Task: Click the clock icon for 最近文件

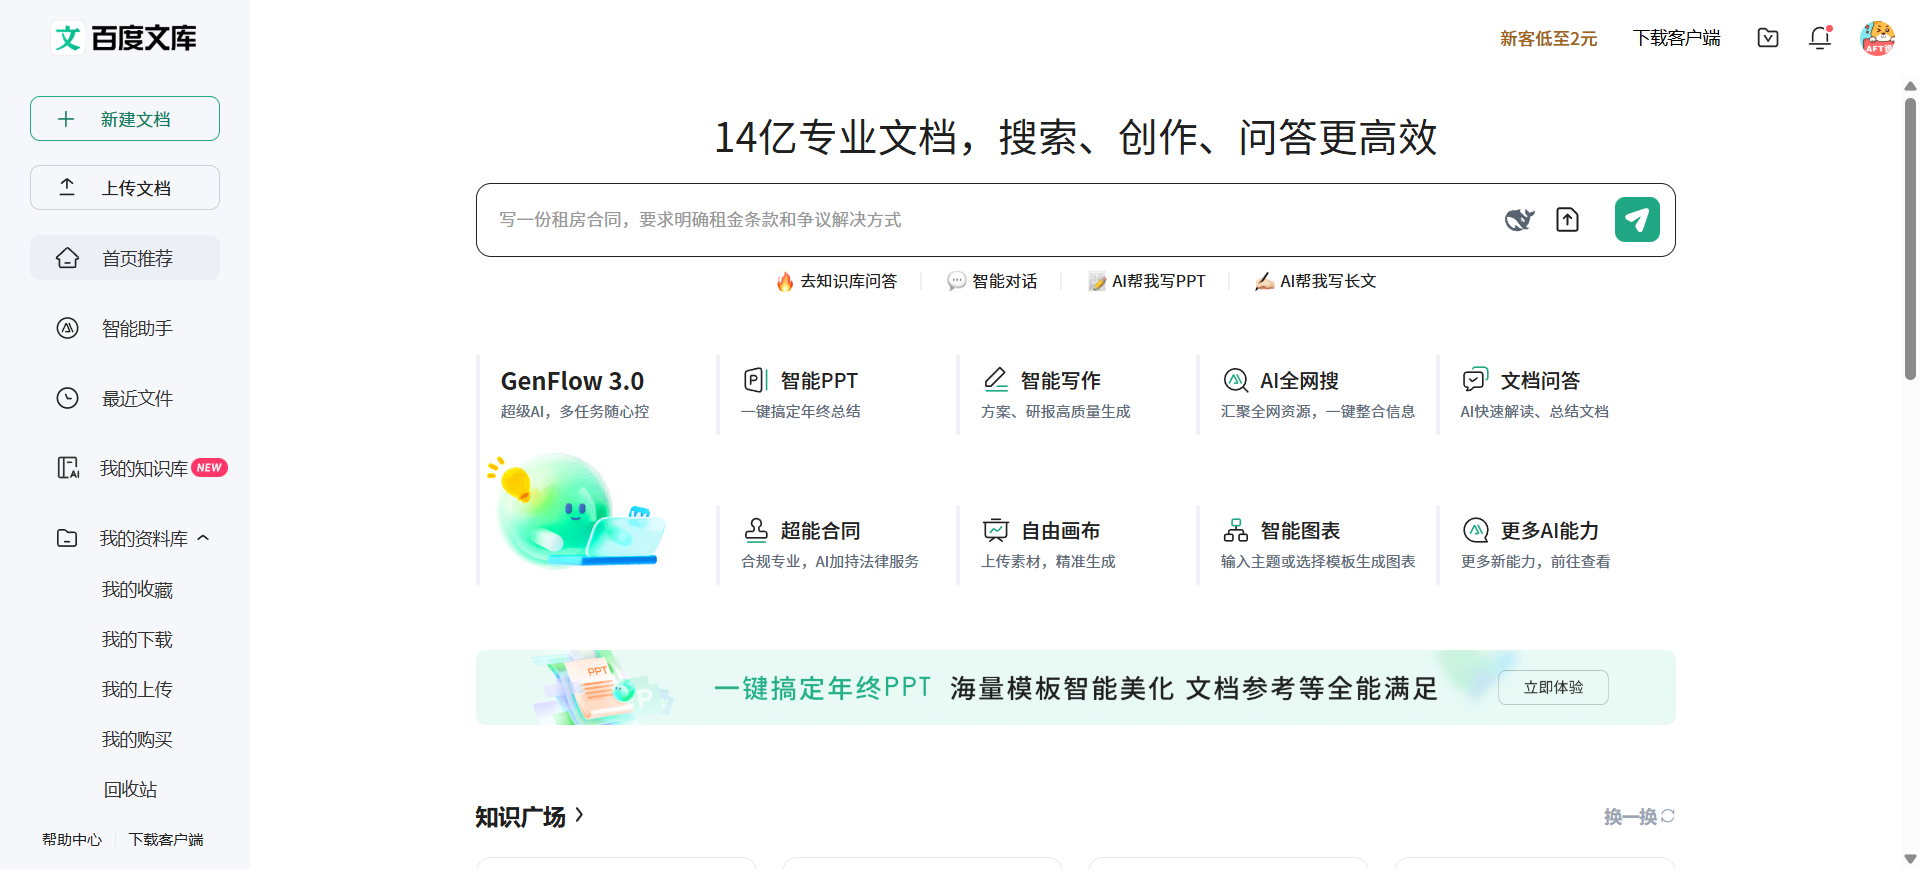Action: click(x=67, y=398)
